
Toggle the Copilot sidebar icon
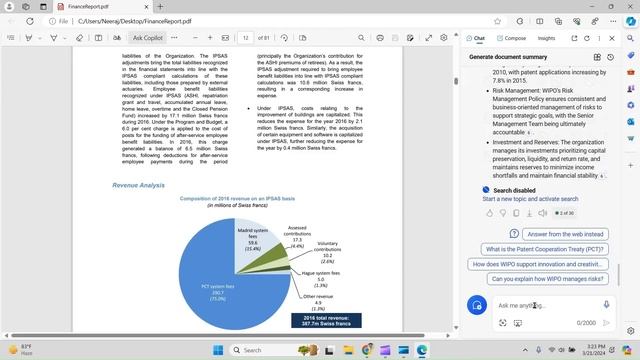(x=631, y=21)
